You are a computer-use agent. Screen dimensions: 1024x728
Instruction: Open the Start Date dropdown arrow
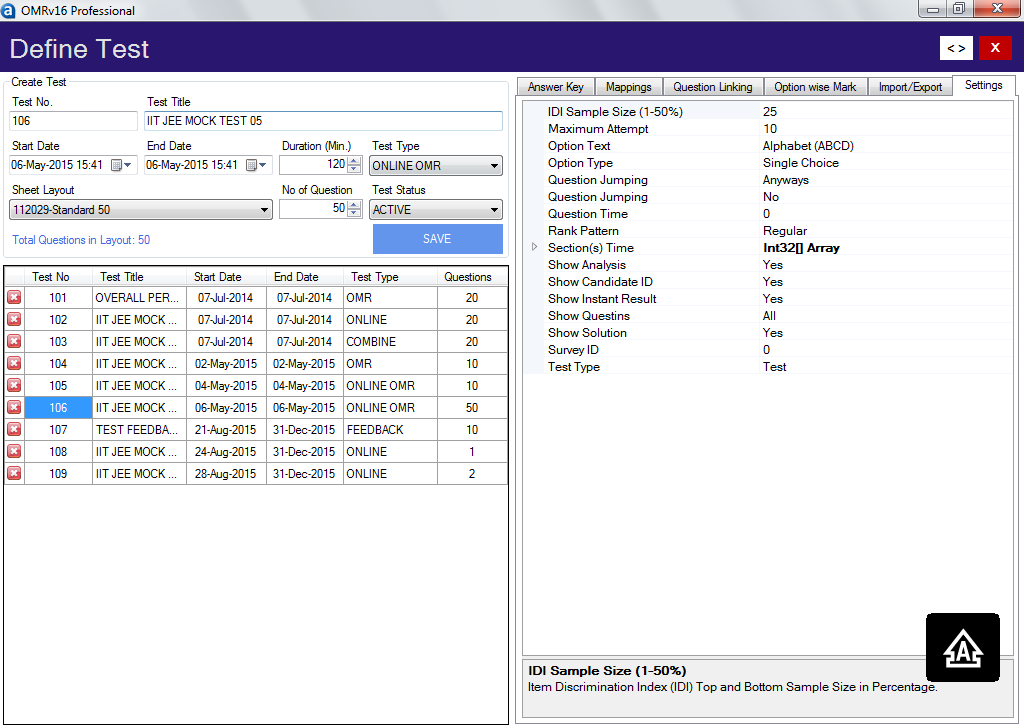(128, 165)
